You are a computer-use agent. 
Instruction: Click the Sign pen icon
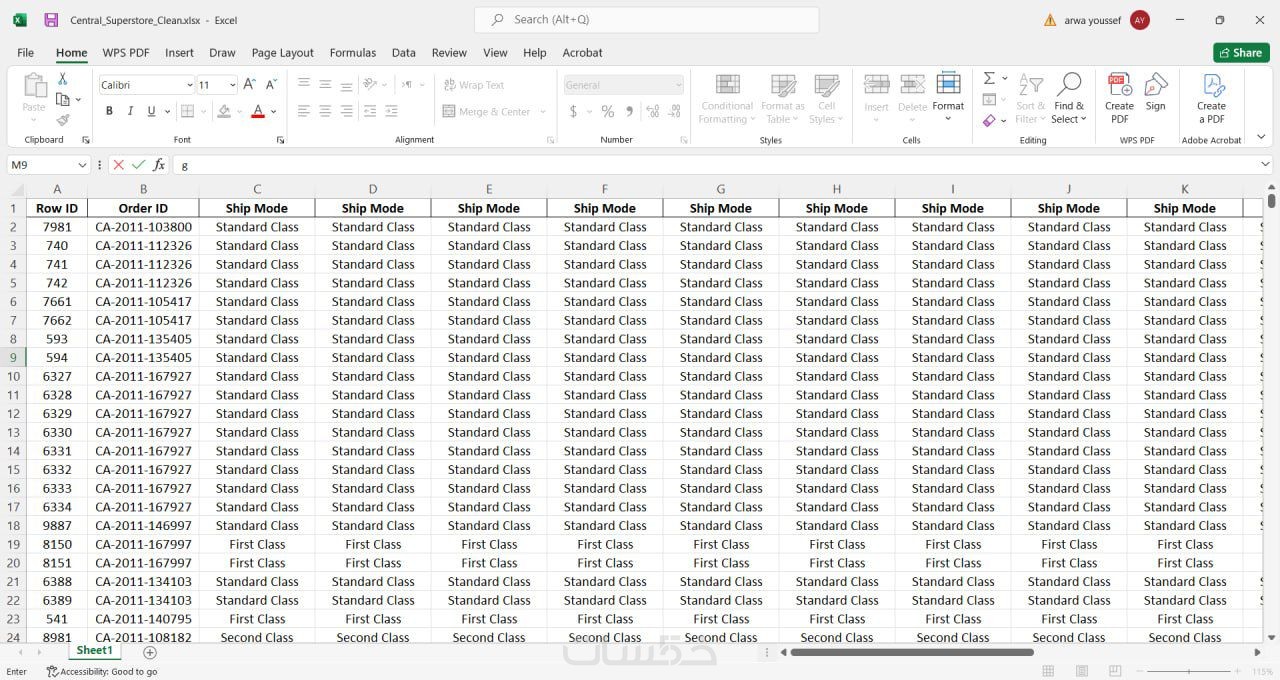(1156, 92)
